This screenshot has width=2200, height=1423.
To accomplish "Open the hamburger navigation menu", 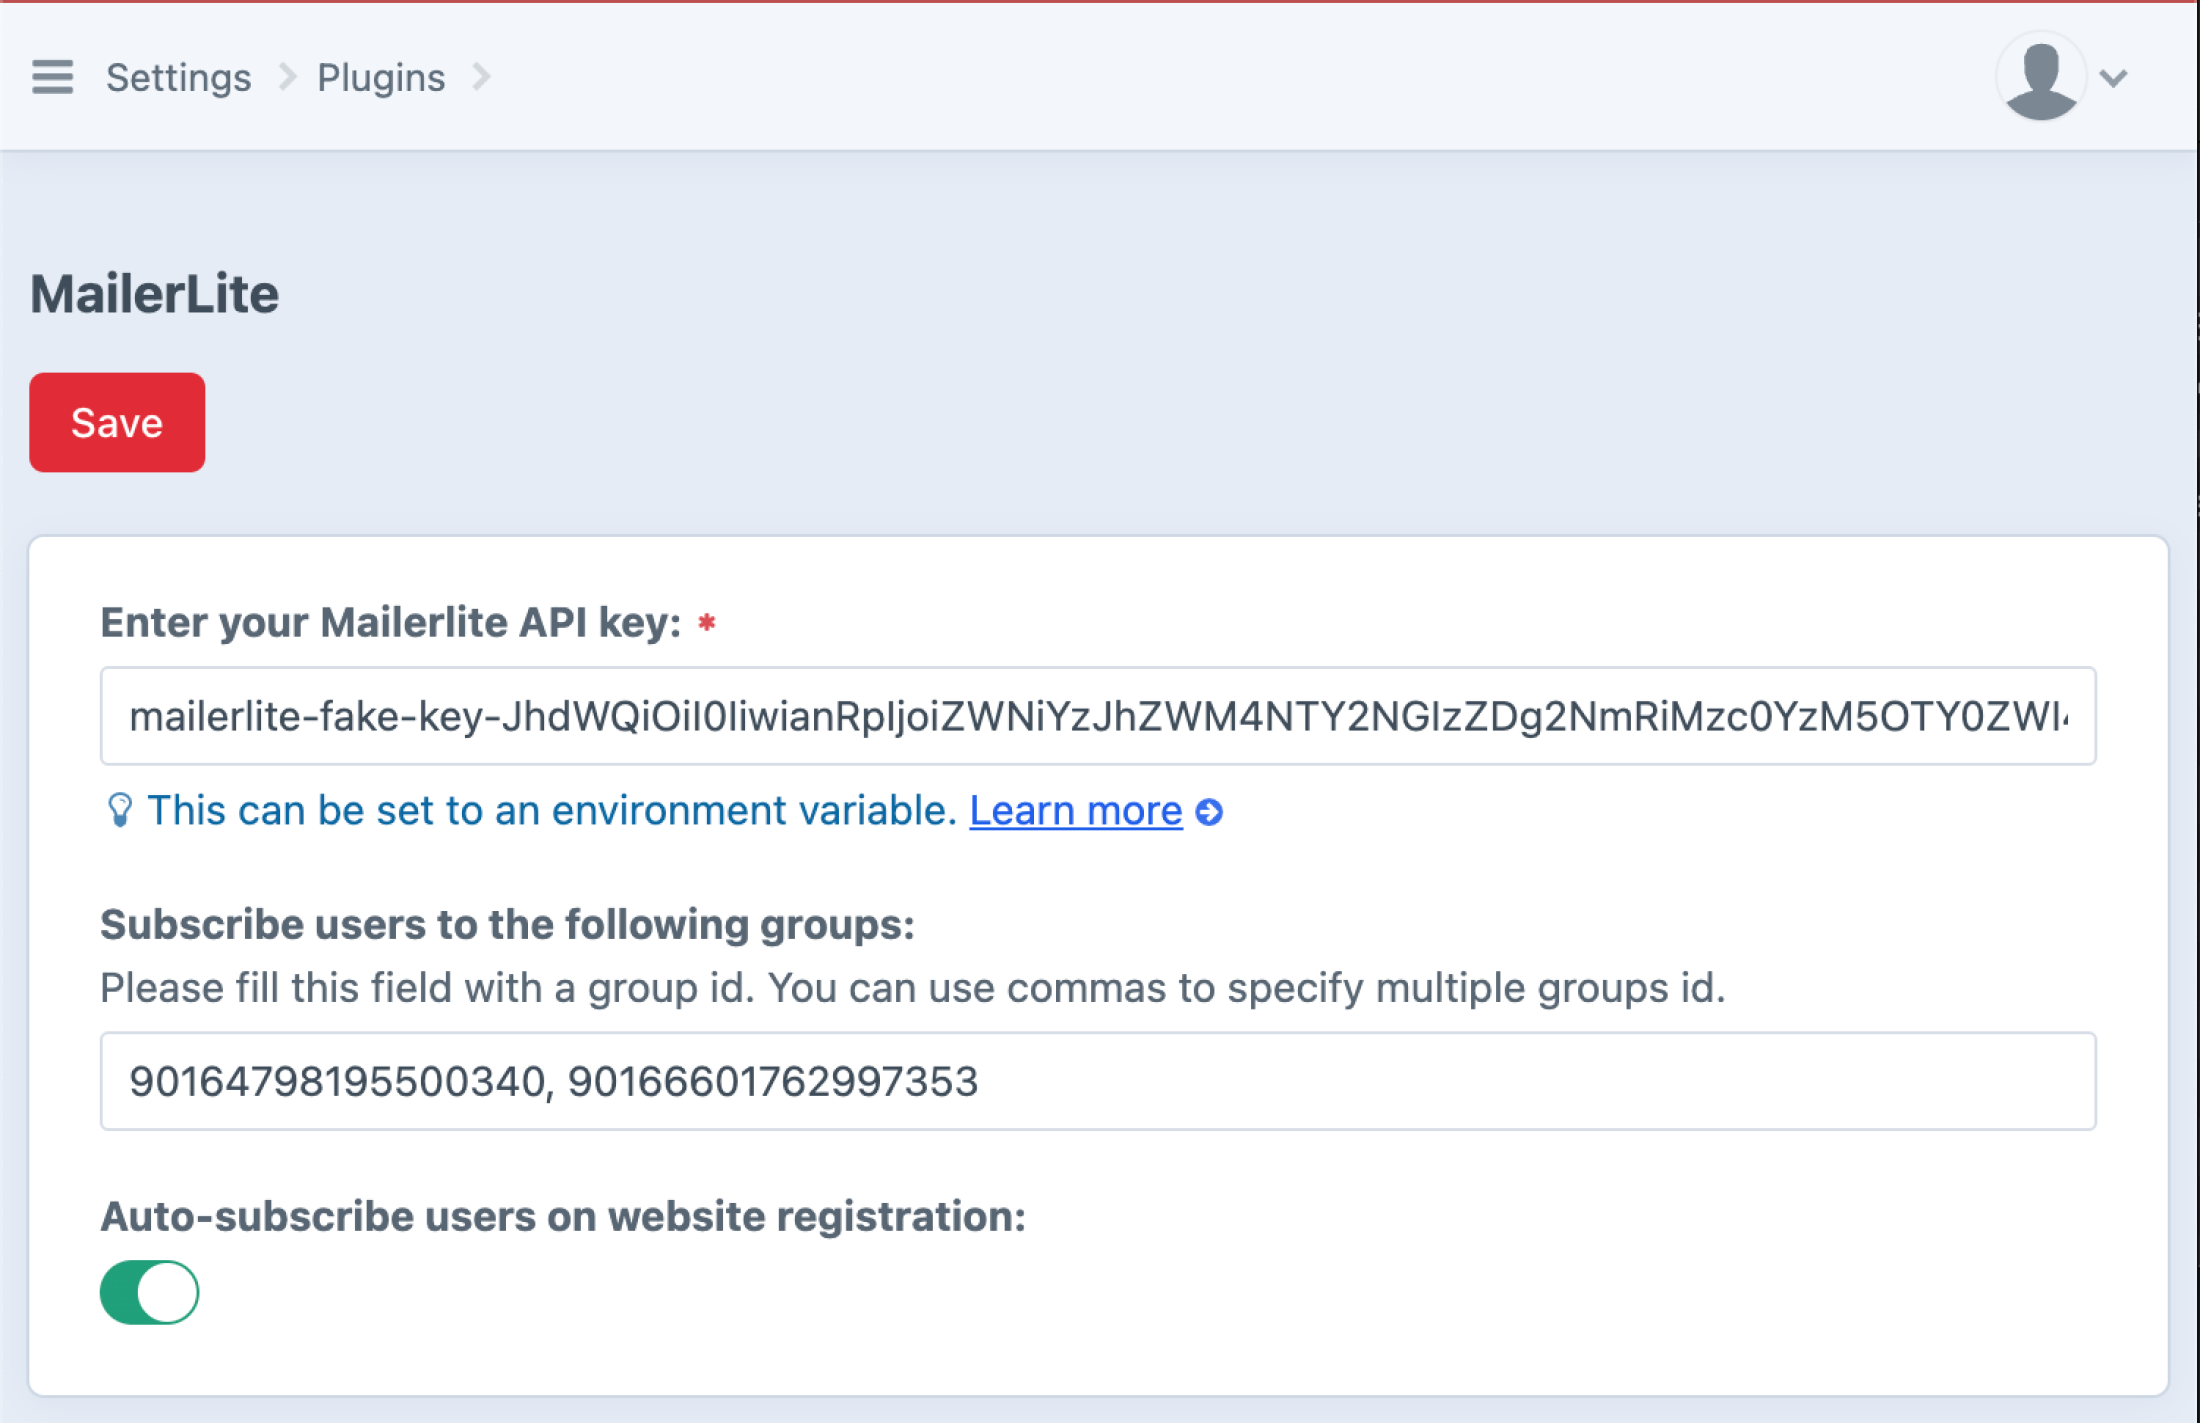I will pyautogui.click(x=52, y=77).
